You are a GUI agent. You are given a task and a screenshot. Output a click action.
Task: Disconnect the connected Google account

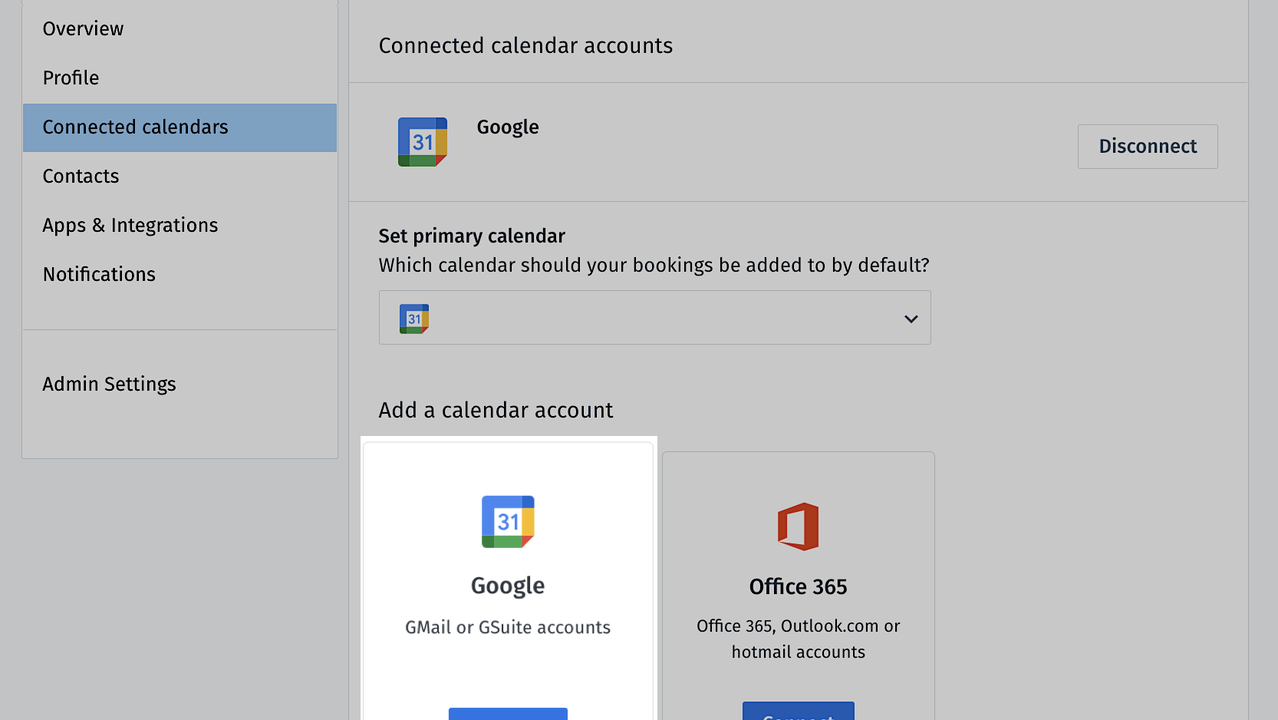[1146, 146]
